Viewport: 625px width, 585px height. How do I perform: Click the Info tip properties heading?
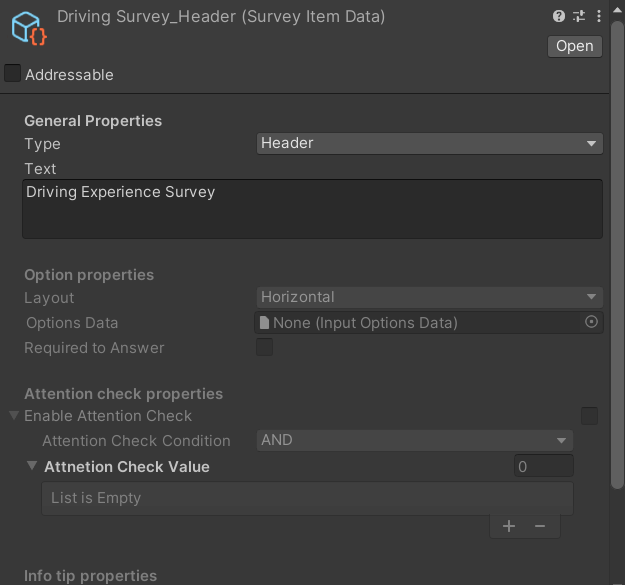tap(90, 575)
